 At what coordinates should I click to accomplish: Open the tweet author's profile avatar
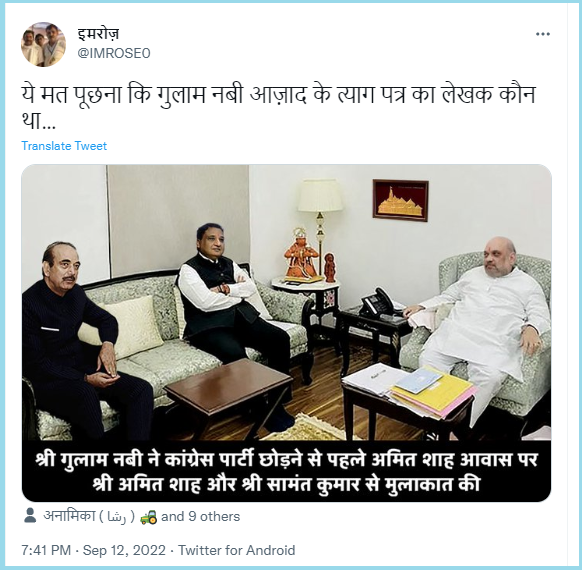tap(43, 44)
